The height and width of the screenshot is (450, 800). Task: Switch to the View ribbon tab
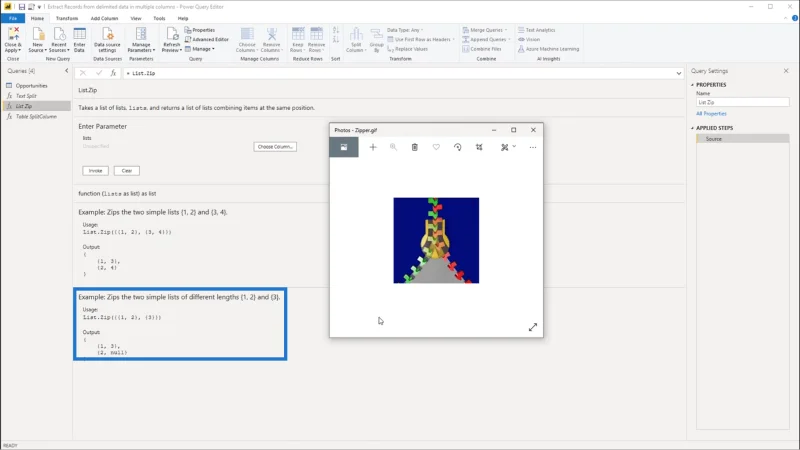[x=136, y=18]
